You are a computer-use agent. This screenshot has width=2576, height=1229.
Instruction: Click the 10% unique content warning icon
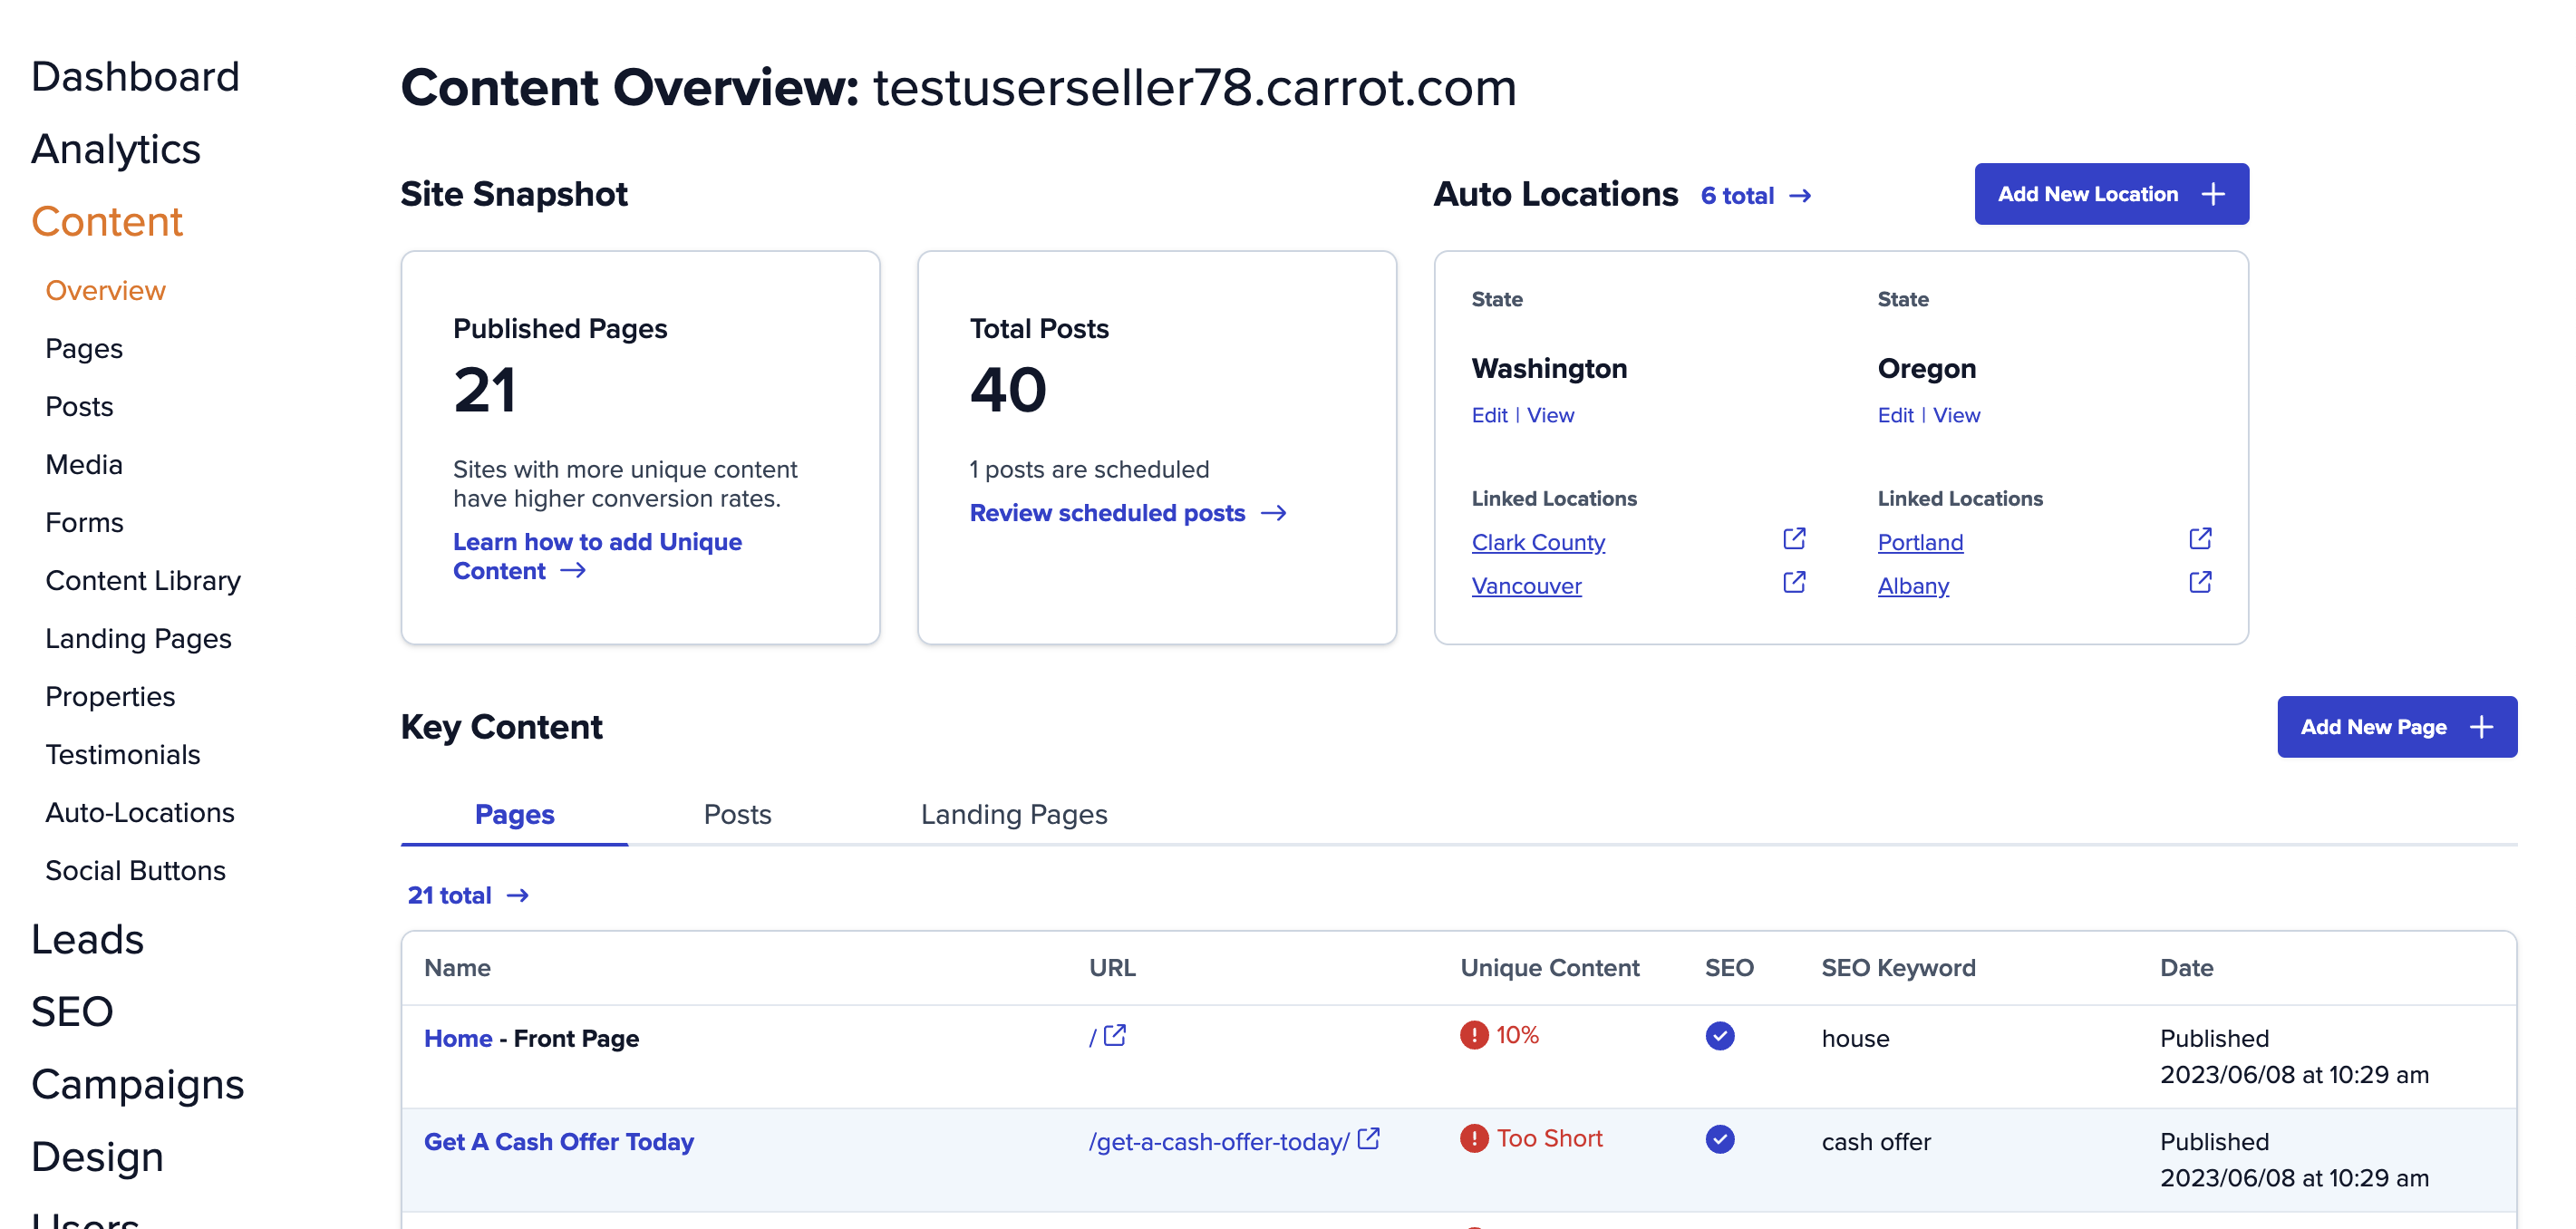click(1474, 1035)
